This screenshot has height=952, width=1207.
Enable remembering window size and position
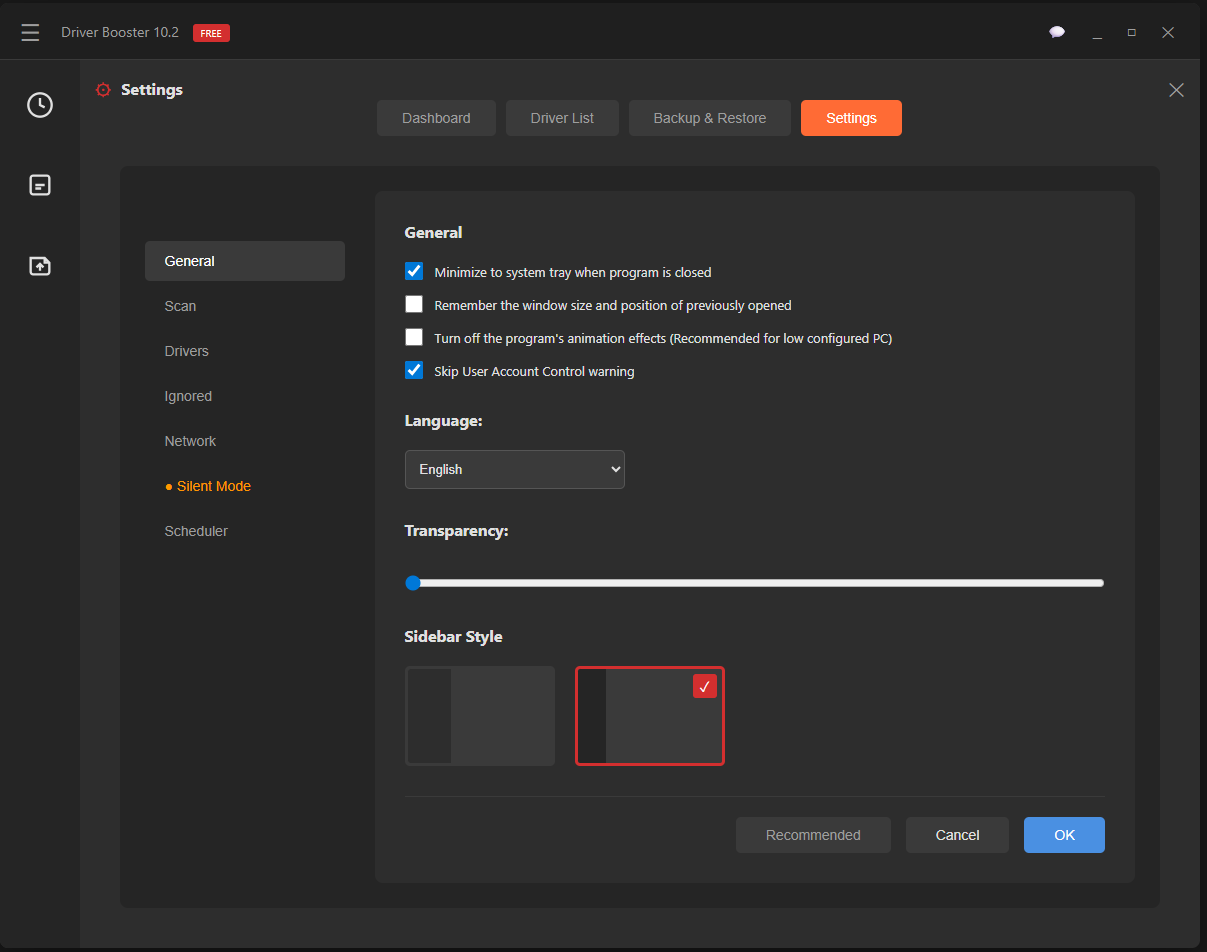(414, 304)
